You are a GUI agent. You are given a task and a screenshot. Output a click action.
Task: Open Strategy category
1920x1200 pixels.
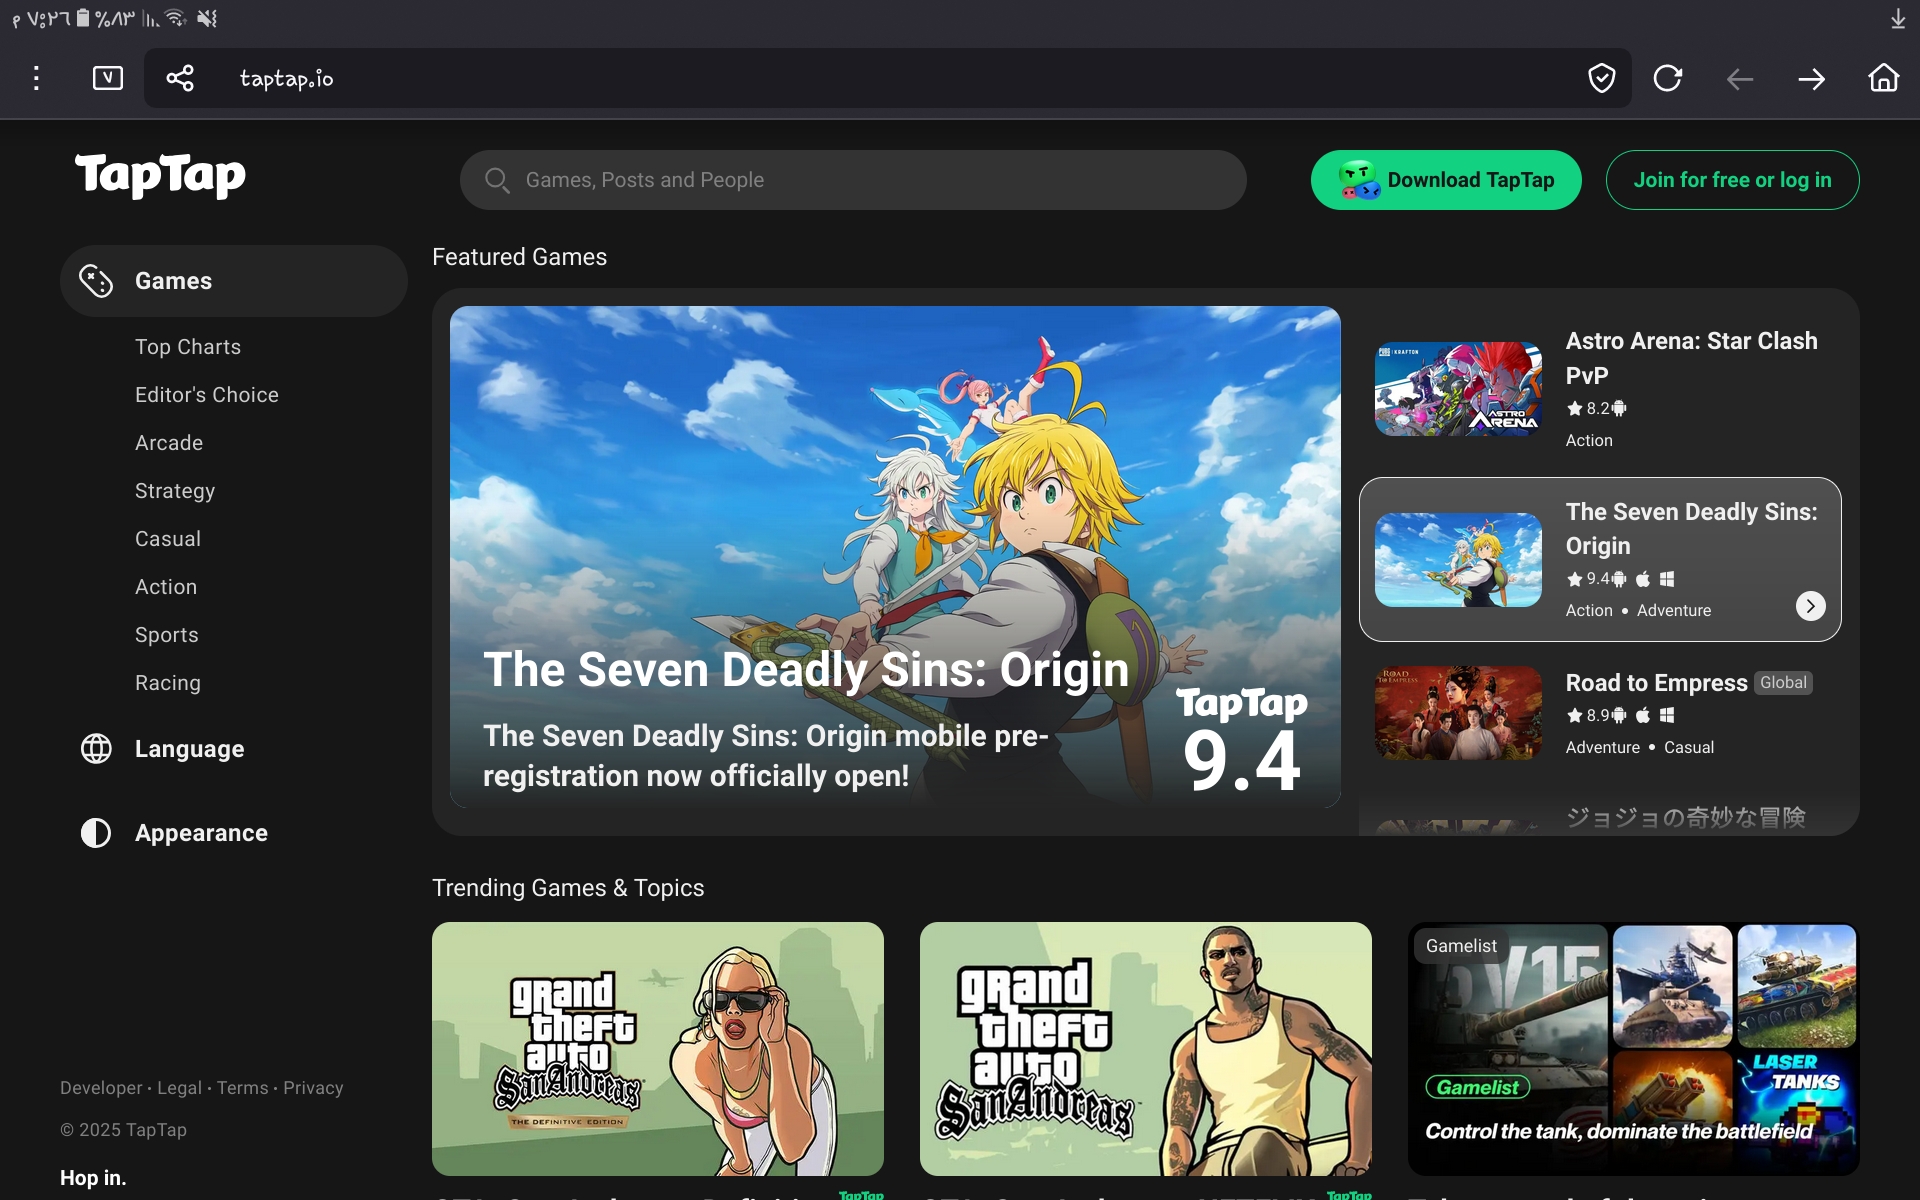[175, 491]
